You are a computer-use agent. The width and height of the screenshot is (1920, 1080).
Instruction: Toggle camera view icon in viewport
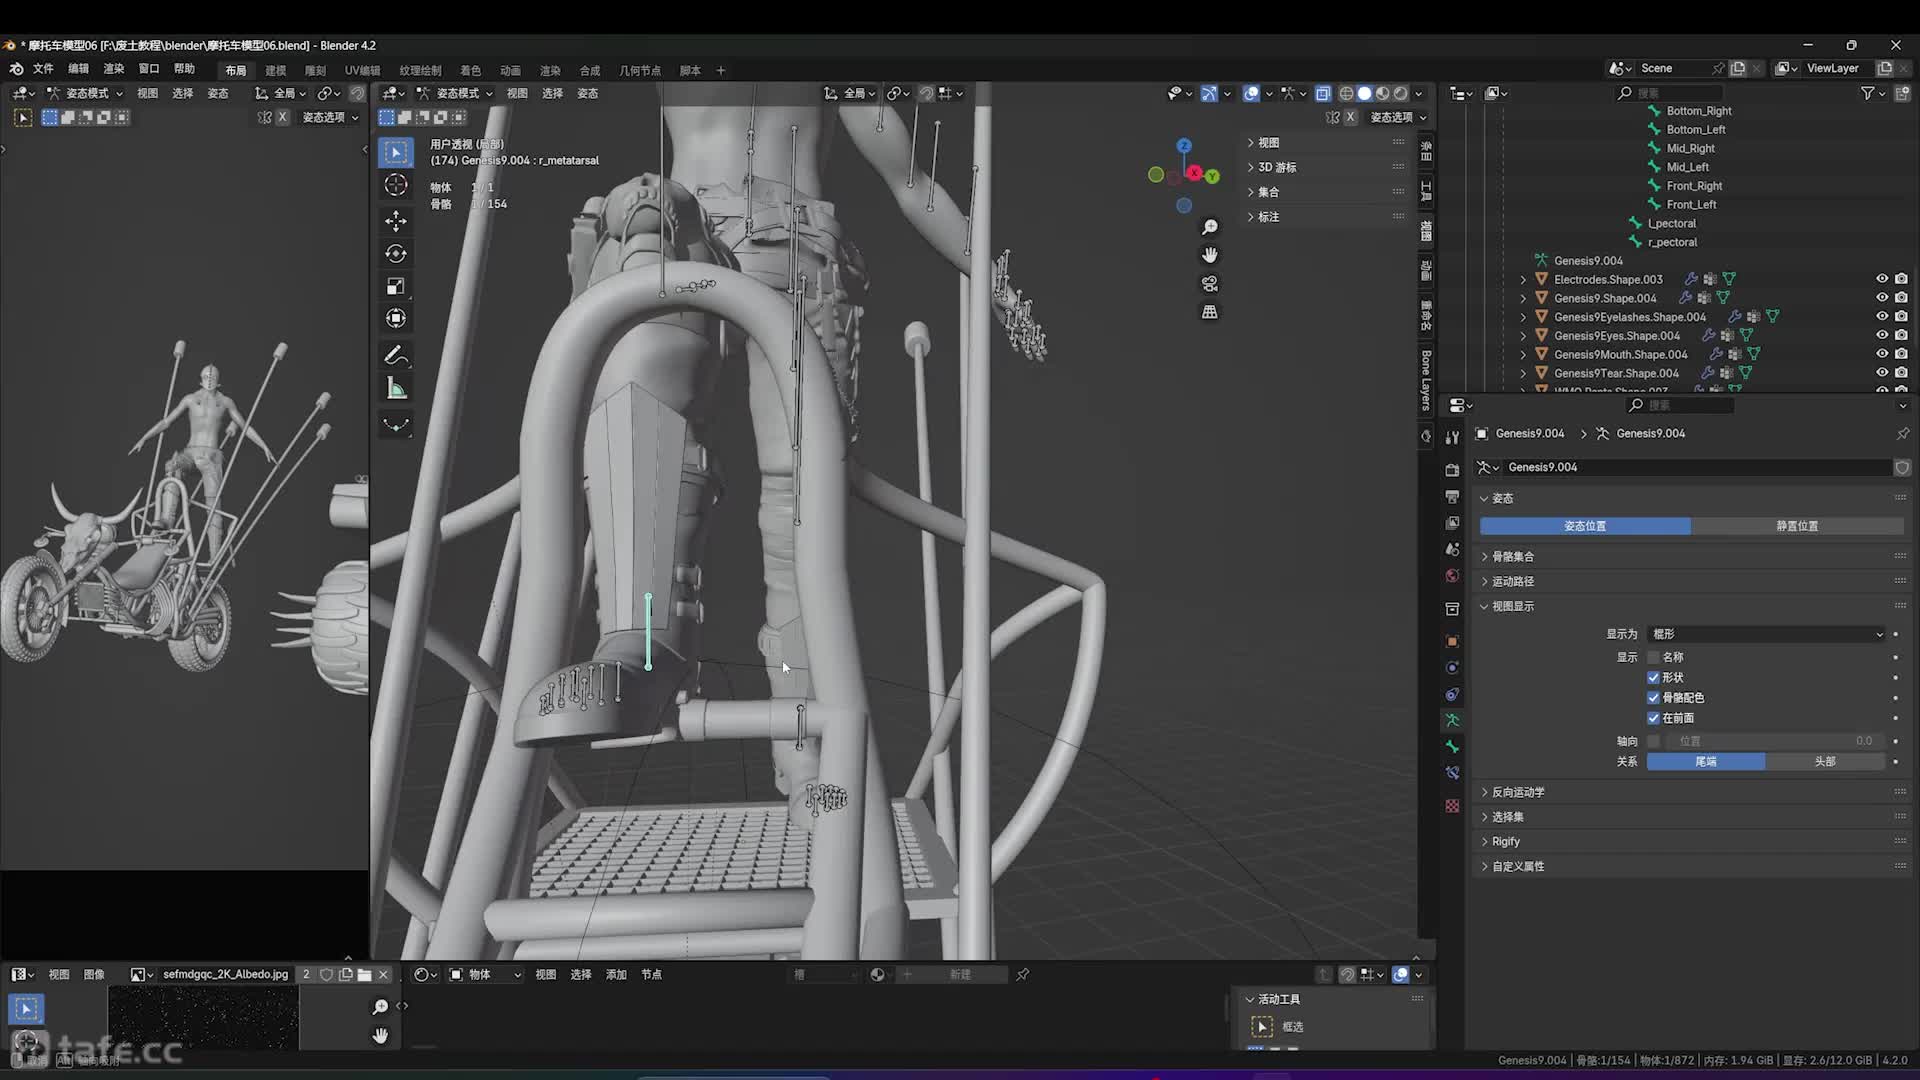1209,283
